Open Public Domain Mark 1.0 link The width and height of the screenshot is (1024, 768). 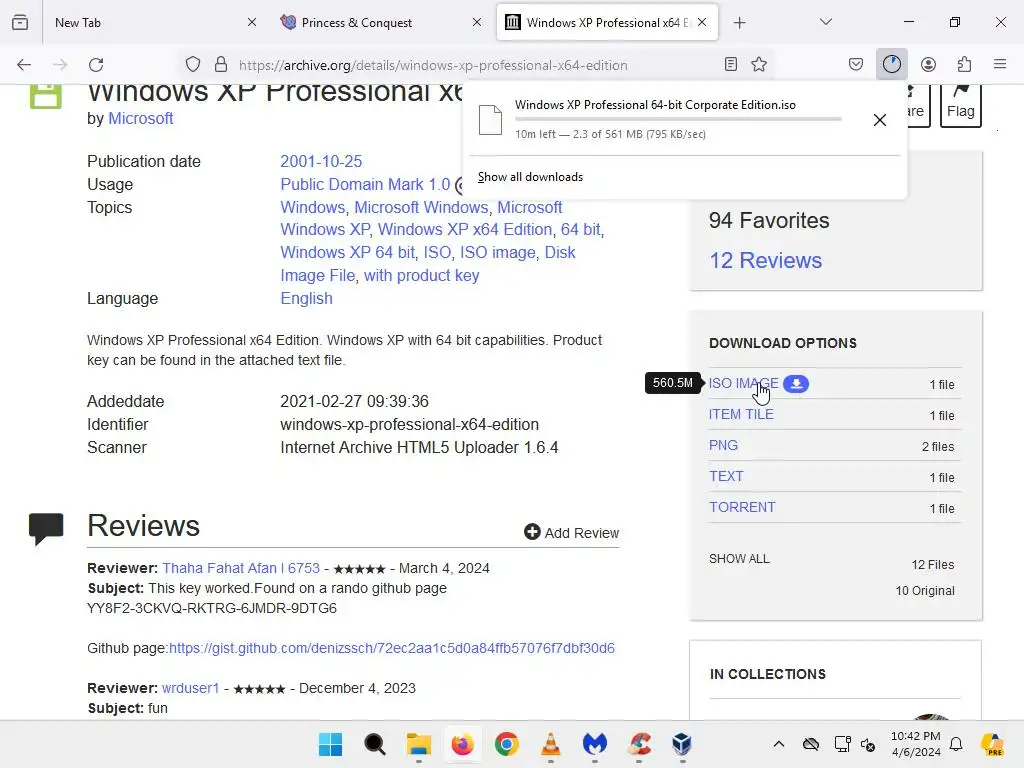[365, 184]
